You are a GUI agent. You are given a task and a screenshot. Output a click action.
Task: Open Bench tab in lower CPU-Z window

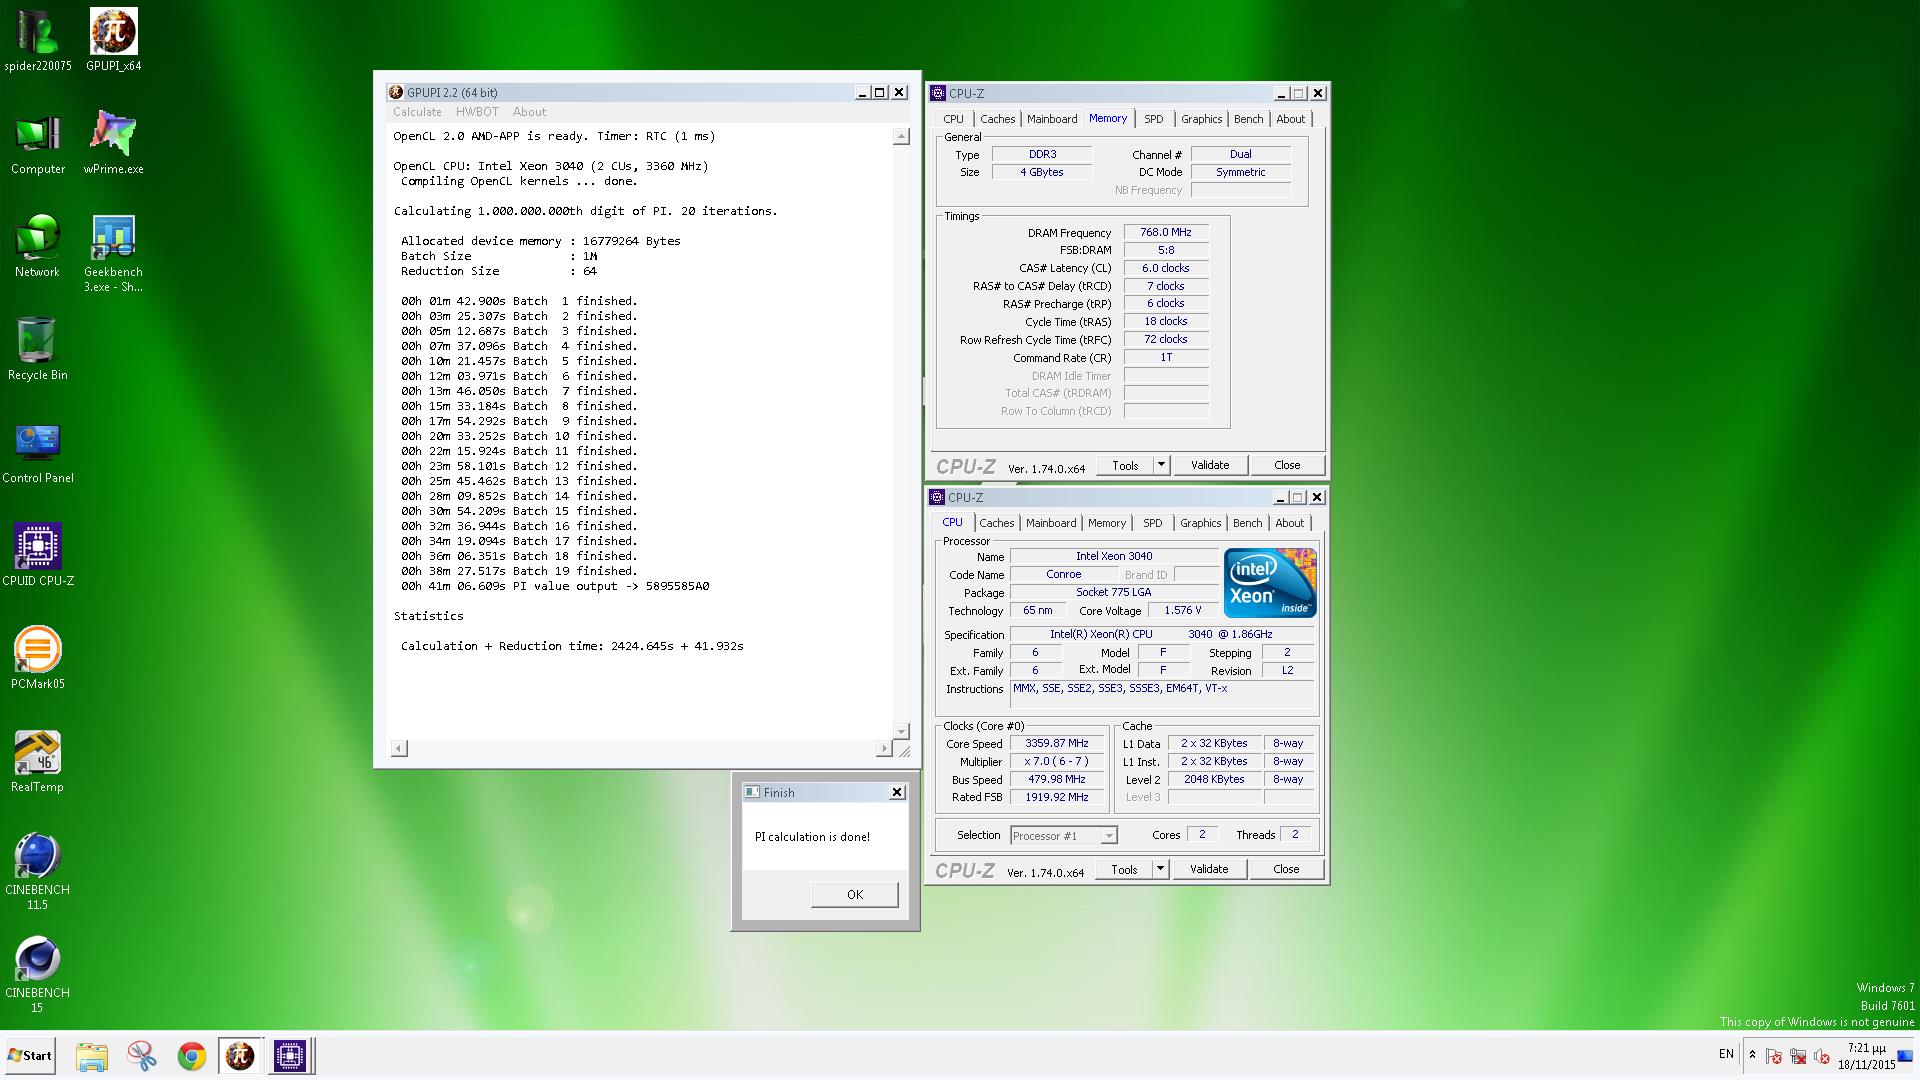click(x=1247, y=523)
